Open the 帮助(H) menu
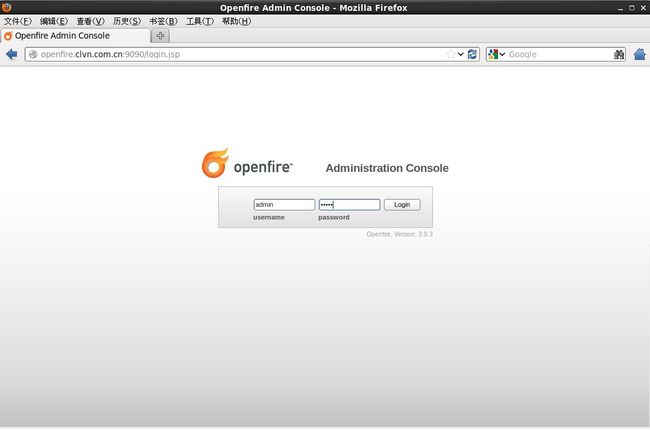650x430 pixels. click(236, 21)
